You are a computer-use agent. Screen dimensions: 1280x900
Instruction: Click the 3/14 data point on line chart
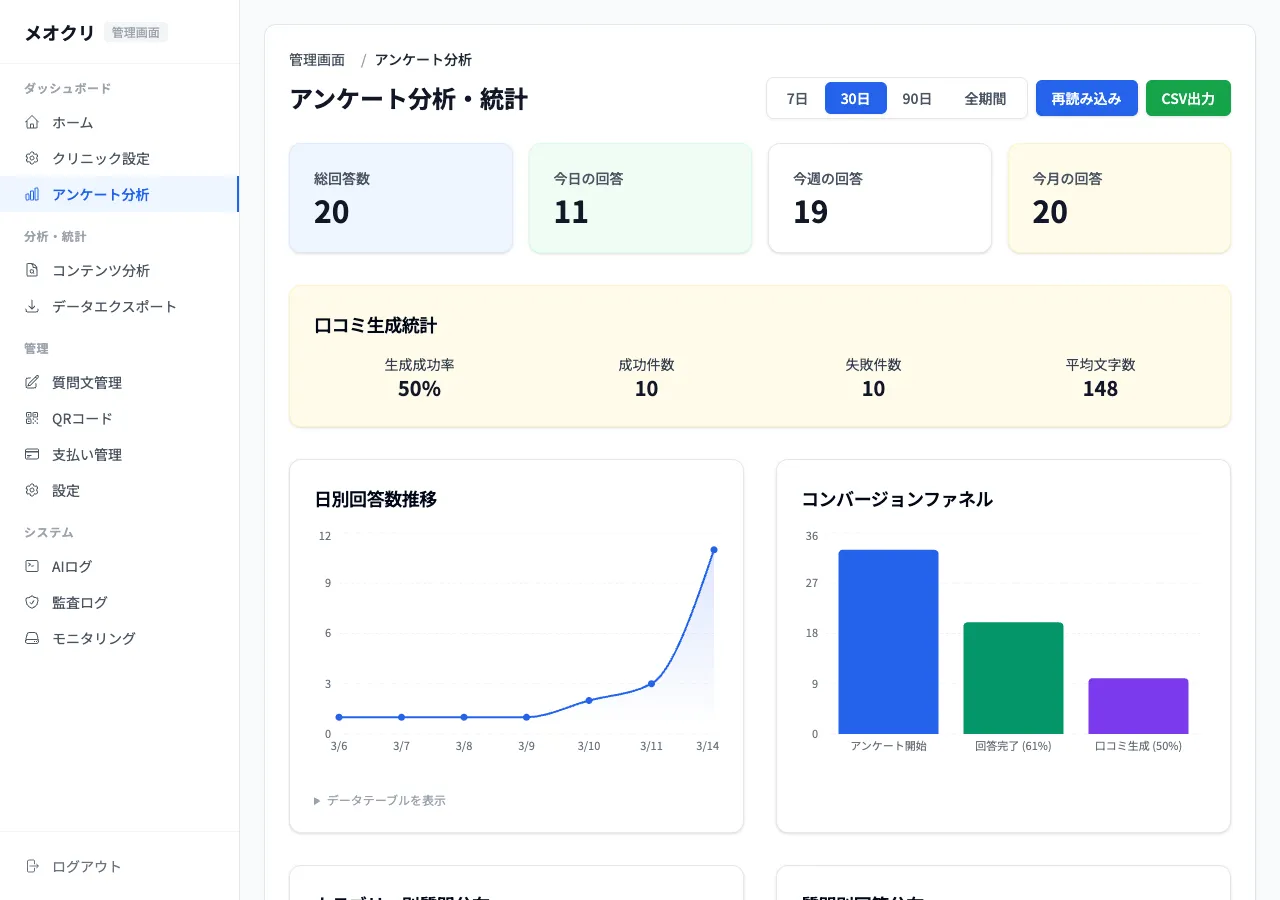coord(714,550)
